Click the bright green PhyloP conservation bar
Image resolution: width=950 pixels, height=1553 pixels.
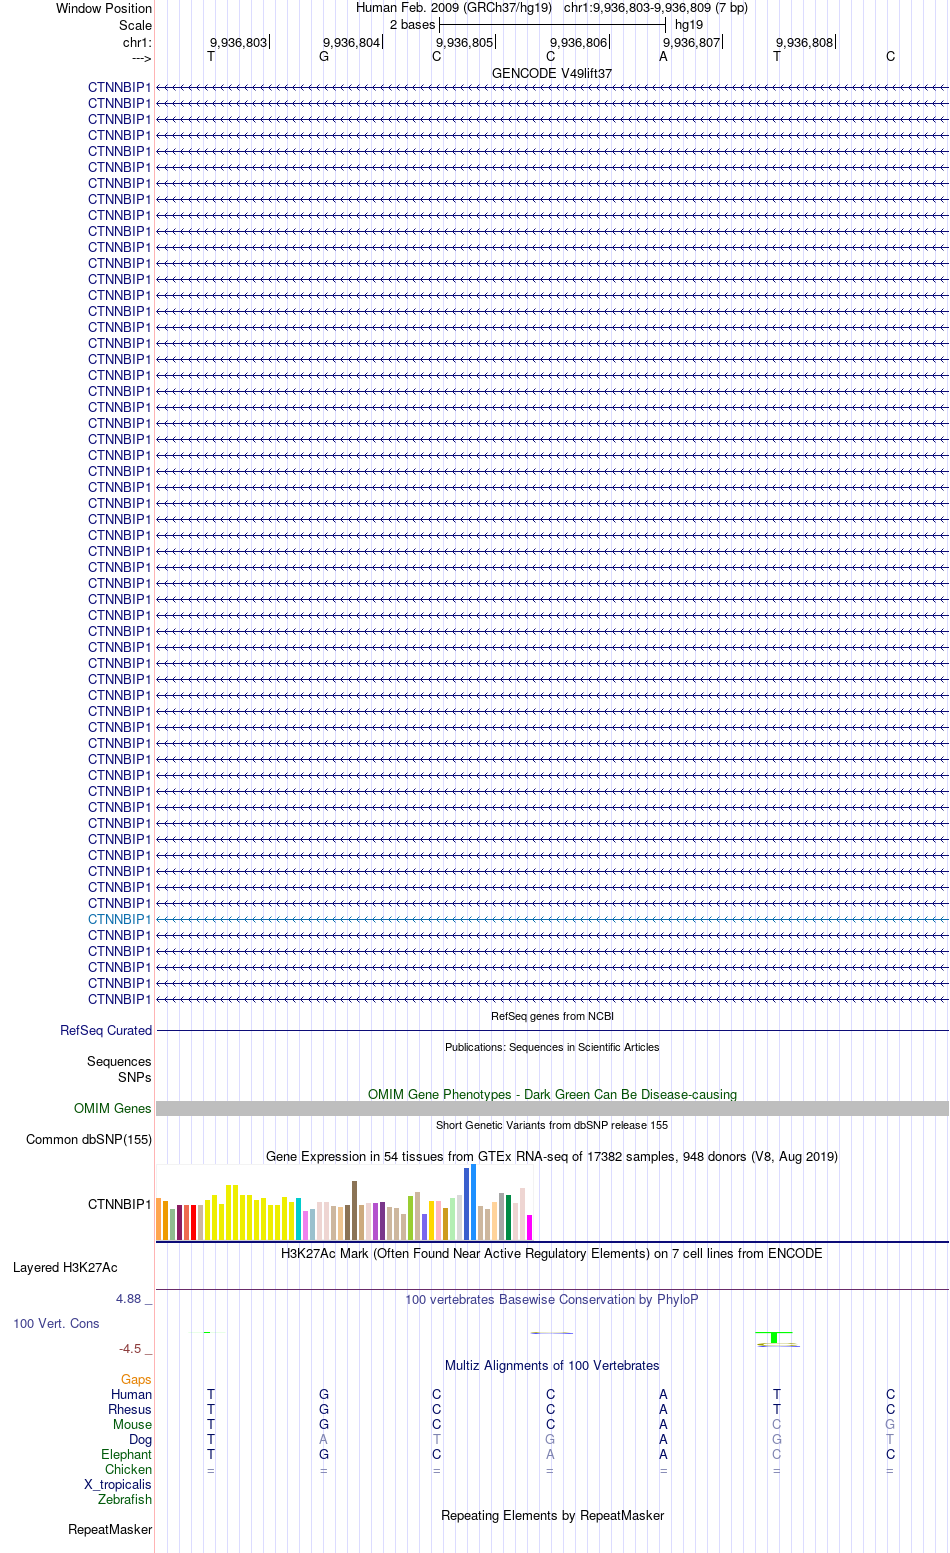pyautogui.click(x=774, y=1337)
